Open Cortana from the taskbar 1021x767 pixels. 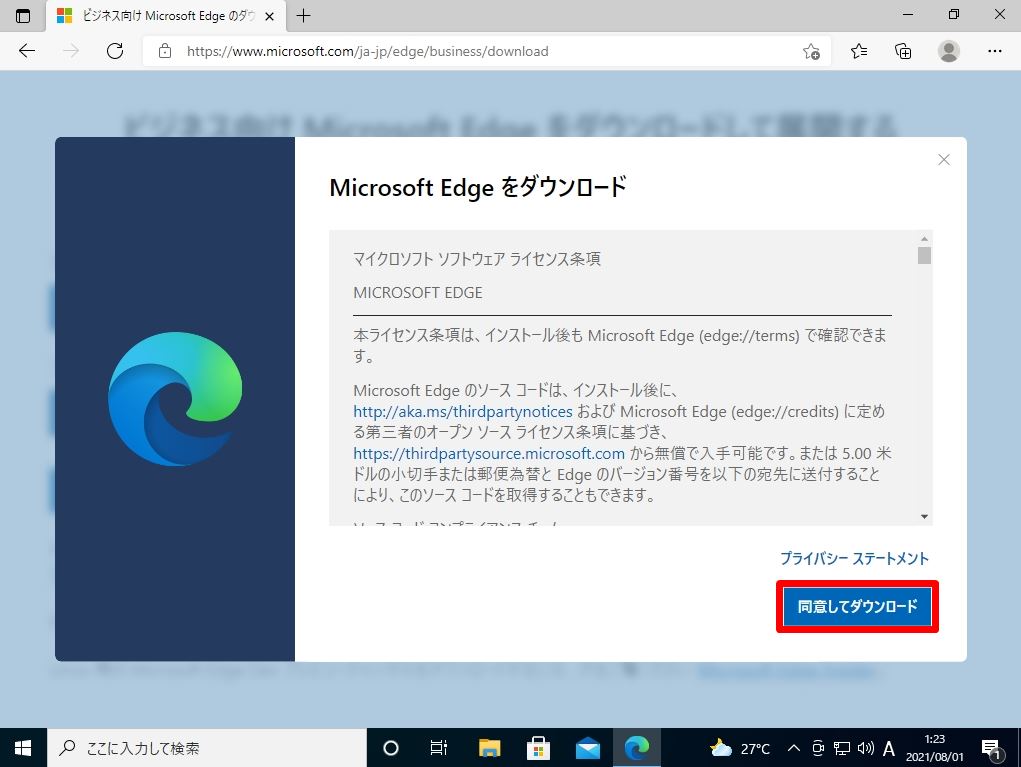(x=391, y=748)
